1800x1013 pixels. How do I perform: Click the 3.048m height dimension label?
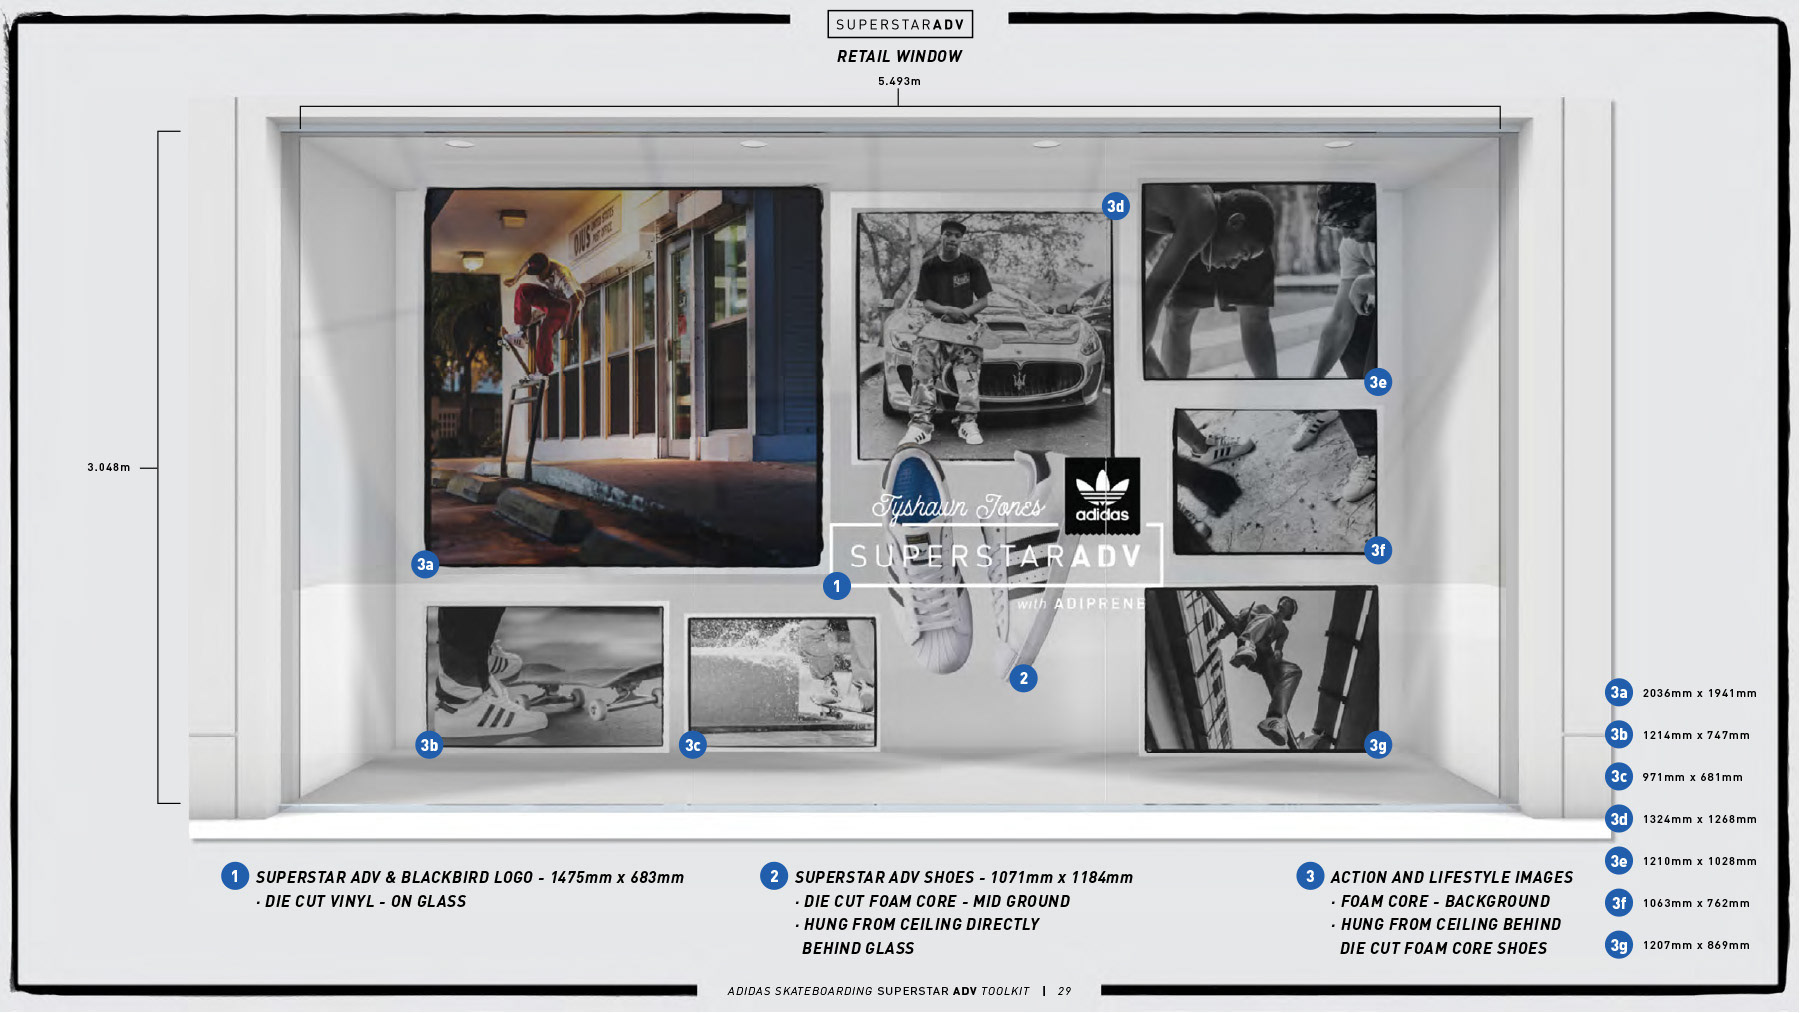tap(109, 467)
